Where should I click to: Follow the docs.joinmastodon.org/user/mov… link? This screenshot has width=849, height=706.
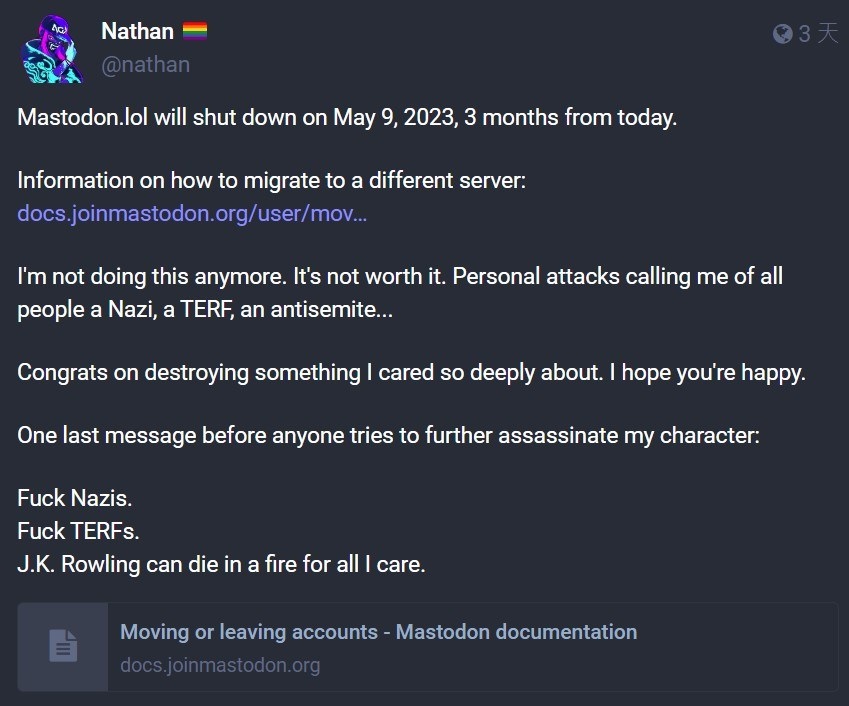click(192, 214)
